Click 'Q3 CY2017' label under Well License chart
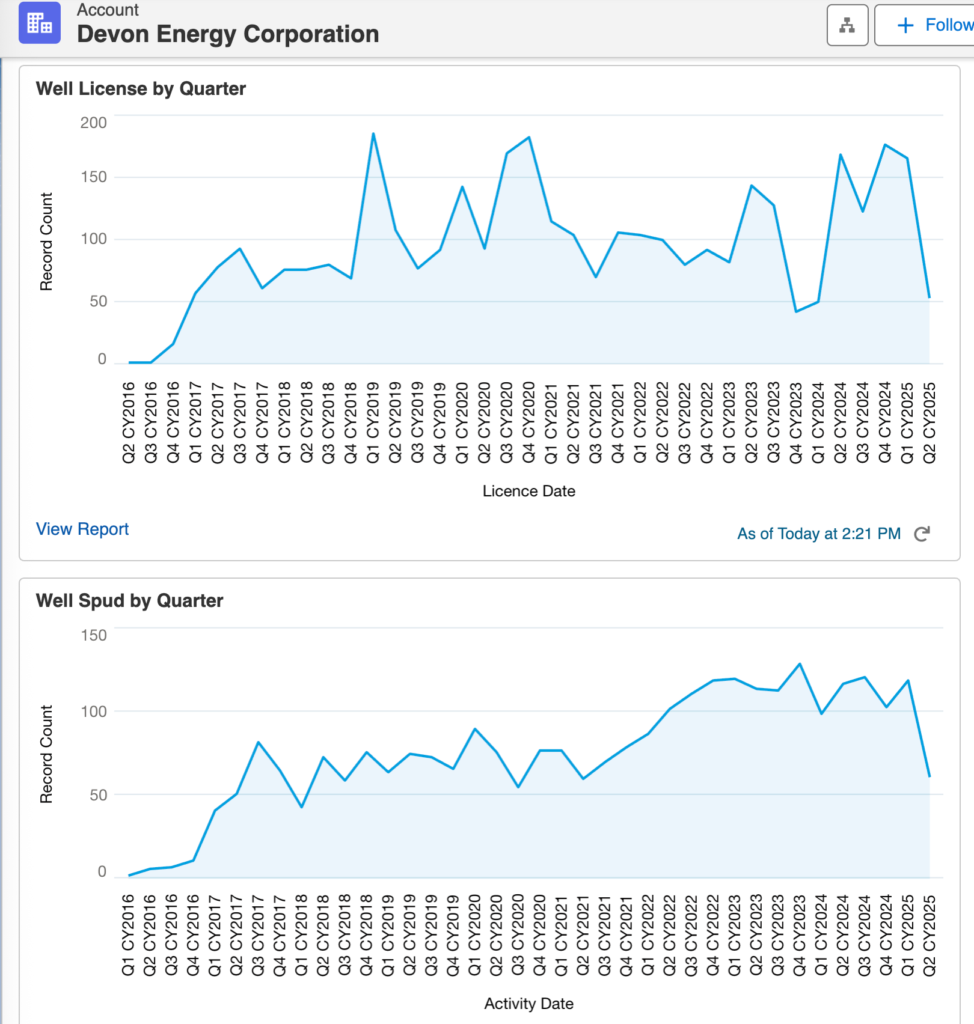Screen dimensions: 974x1024 (240, 423)
